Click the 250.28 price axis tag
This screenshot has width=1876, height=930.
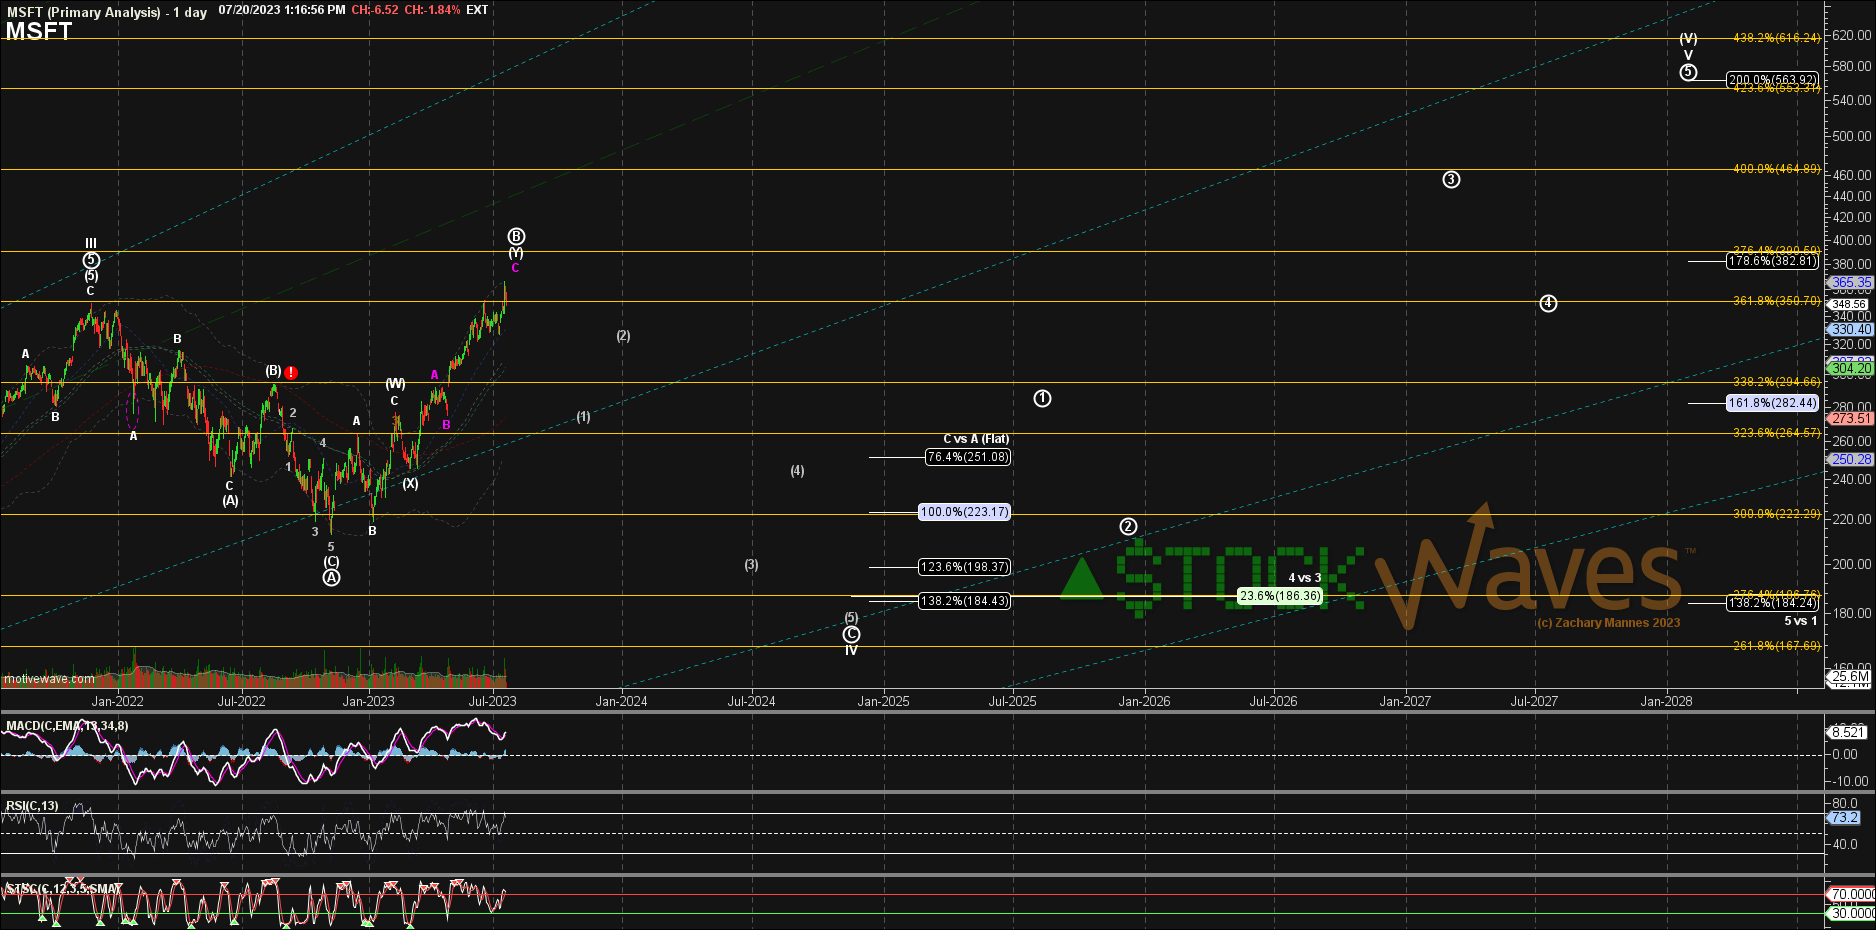pyautogui.click(x=1851, y=459)
